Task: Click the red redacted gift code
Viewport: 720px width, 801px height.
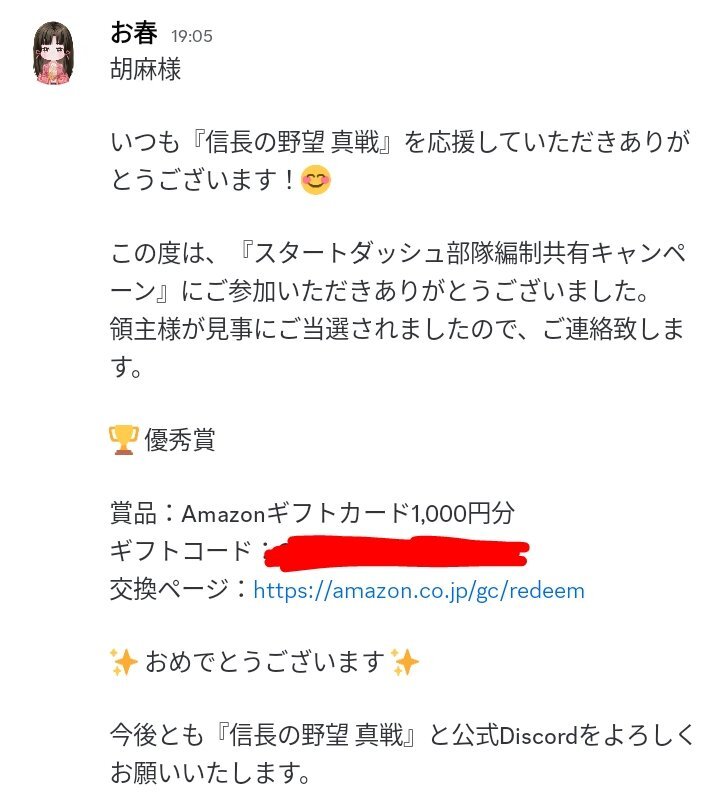Action: click(x=397, y=553)
